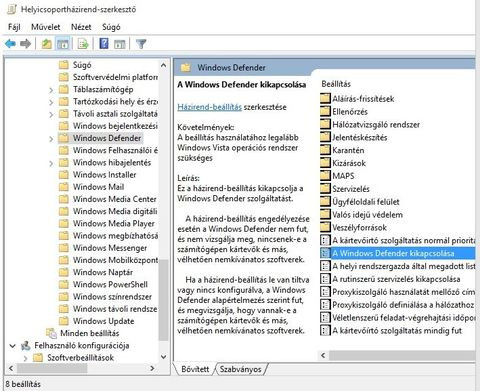
Task: Click tree pane scroll up arrow
Action: click(164, 65)
